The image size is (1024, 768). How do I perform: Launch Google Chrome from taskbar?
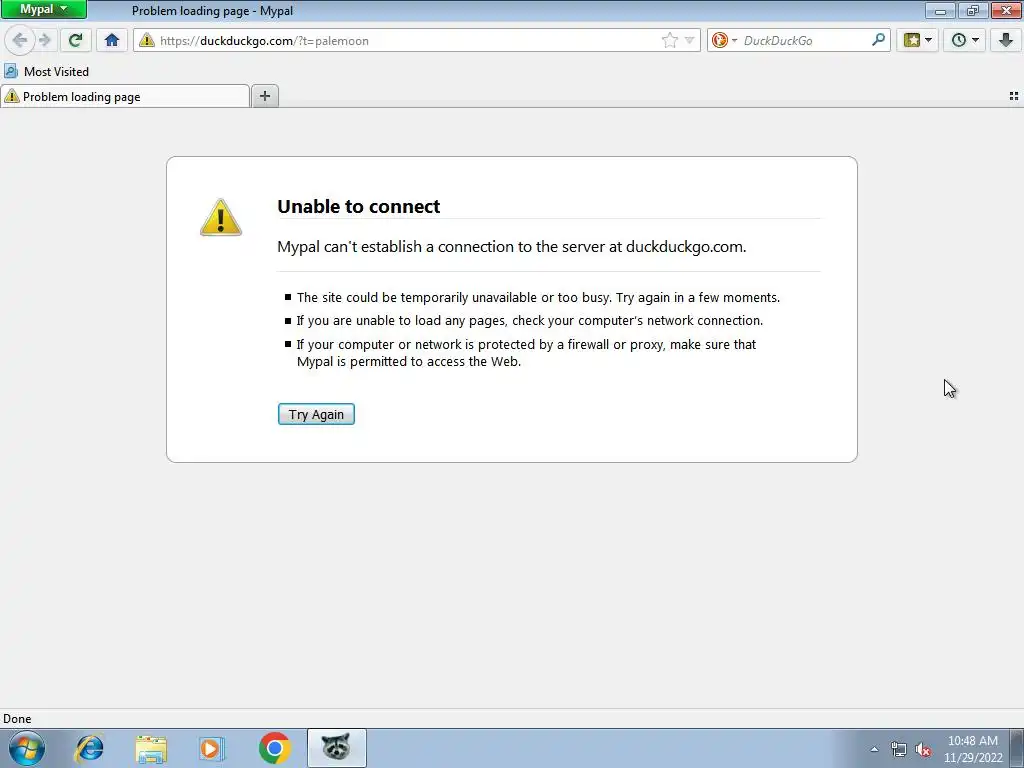coord(274,748)
